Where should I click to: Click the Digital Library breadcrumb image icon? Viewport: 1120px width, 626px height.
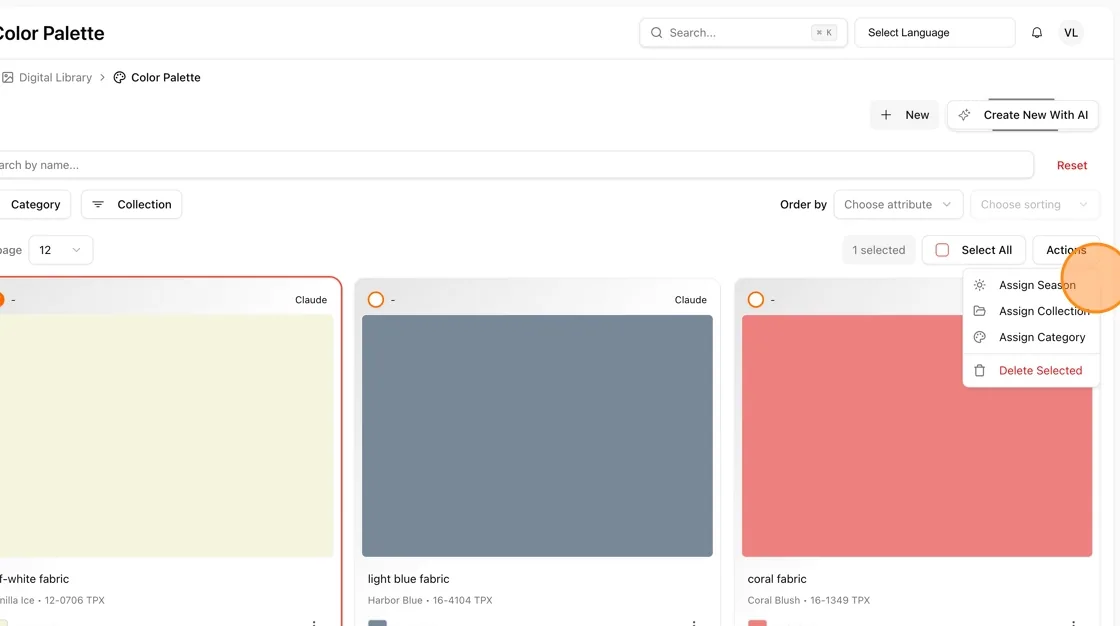[x=7, y=77]
